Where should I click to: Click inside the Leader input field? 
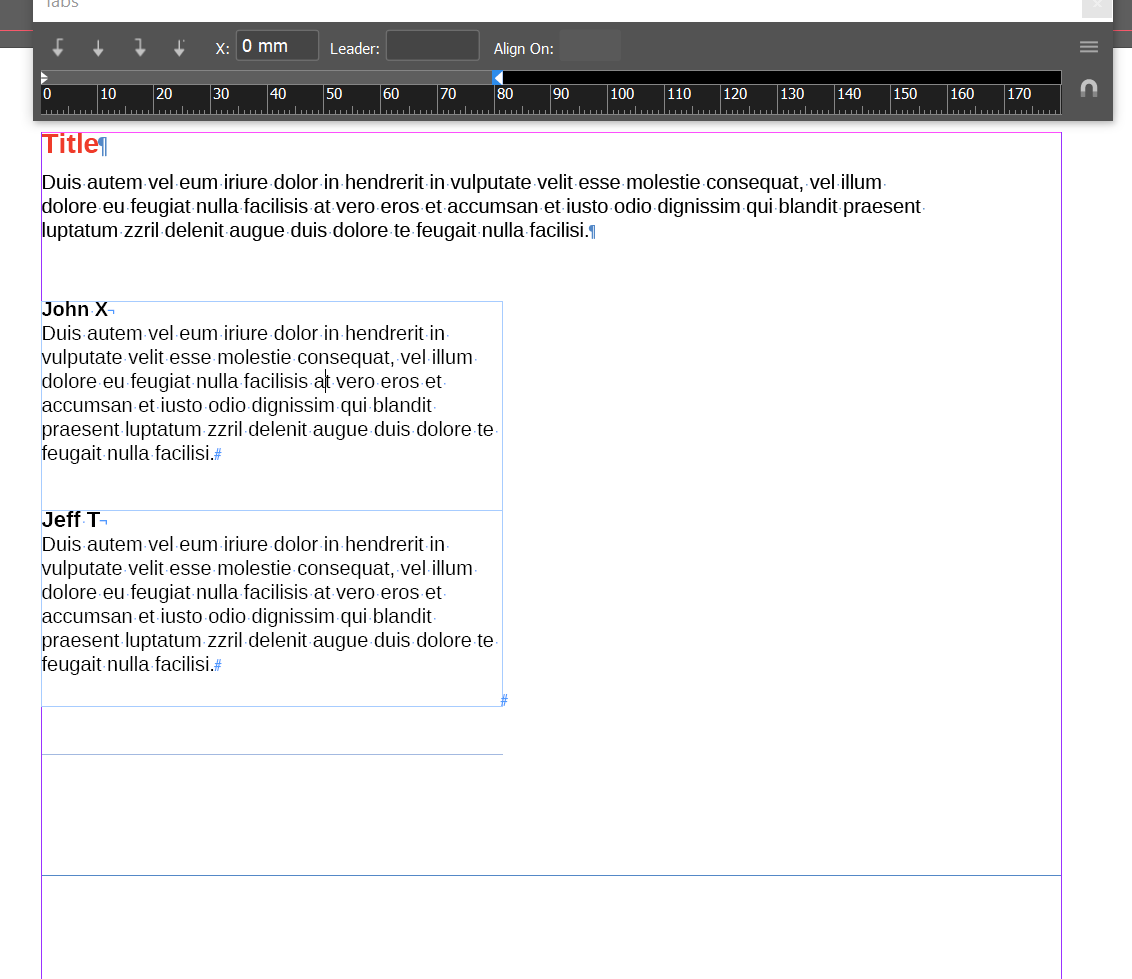click(432, 45)
